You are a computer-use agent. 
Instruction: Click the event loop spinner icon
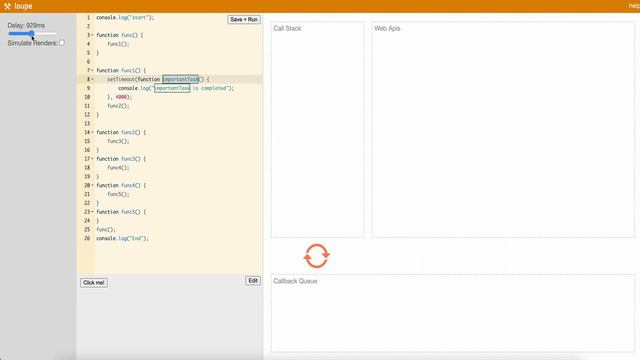click(x=316, y=256)
